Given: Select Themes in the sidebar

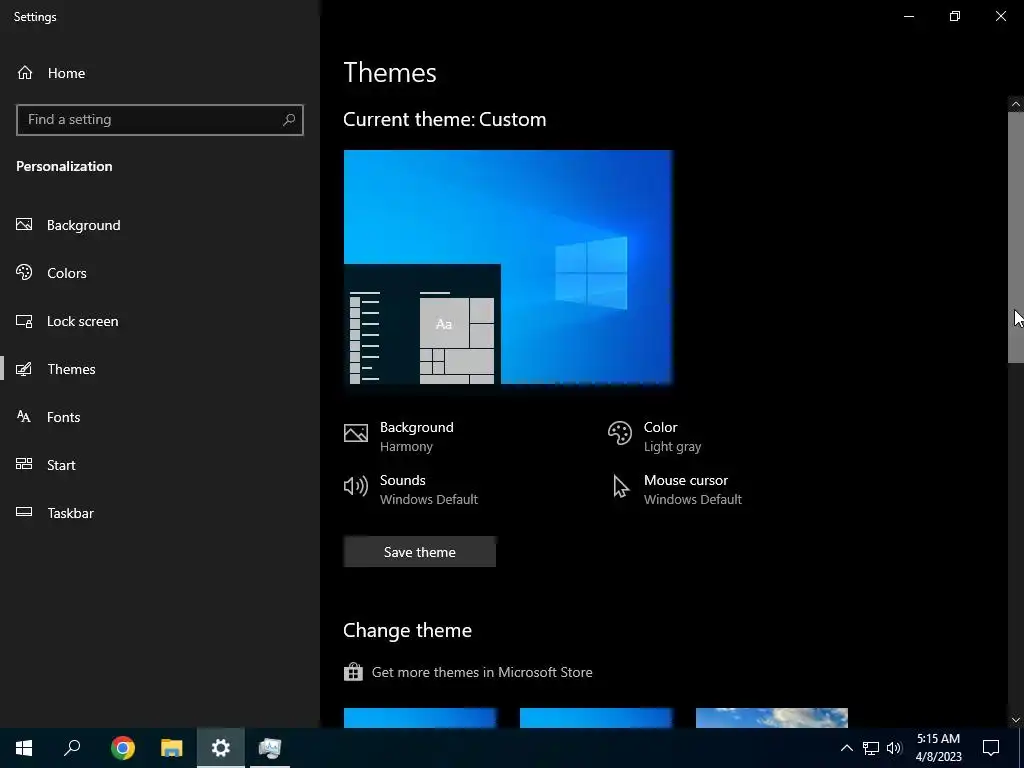Looking at the screenshot, I should tap(71, 369).
